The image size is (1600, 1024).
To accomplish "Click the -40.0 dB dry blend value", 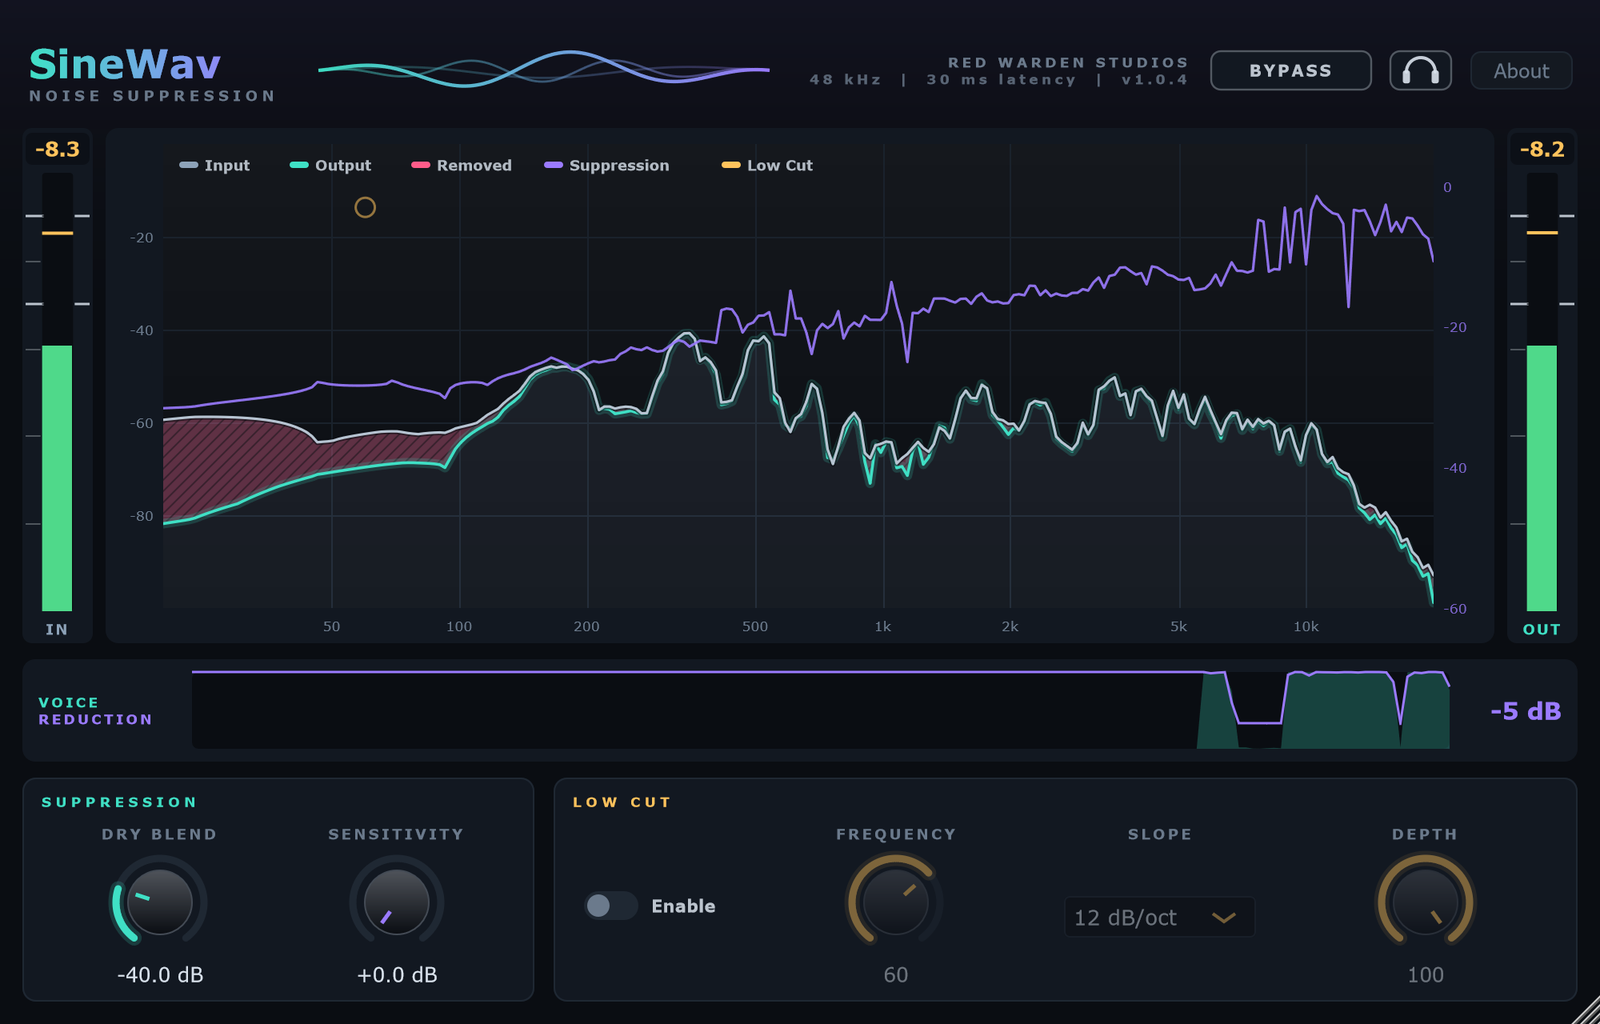I will click(160, 975).
